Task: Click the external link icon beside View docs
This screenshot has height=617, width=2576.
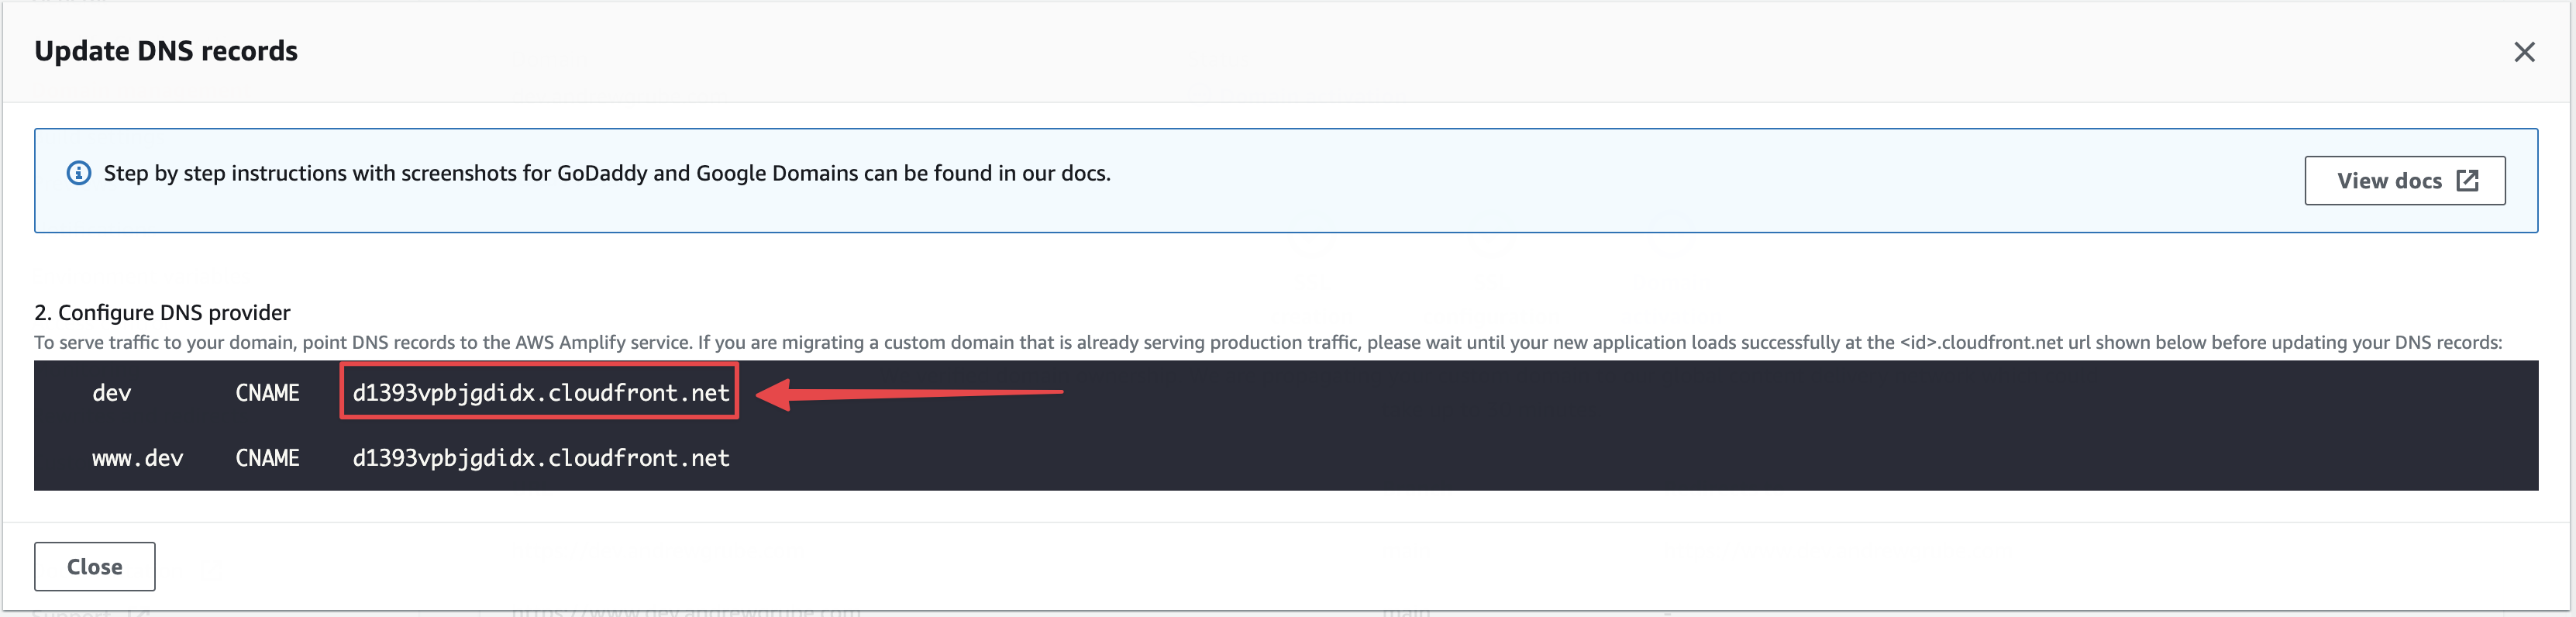Action: (x=2467, y=181)
